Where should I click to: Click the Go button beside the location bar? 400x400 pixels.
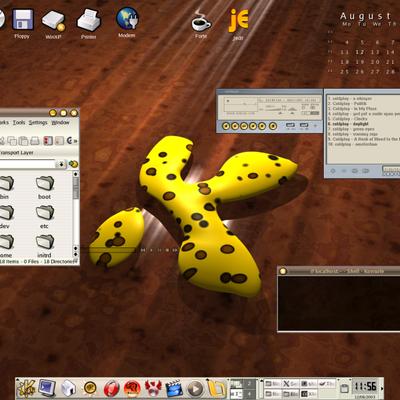(73, 164)
